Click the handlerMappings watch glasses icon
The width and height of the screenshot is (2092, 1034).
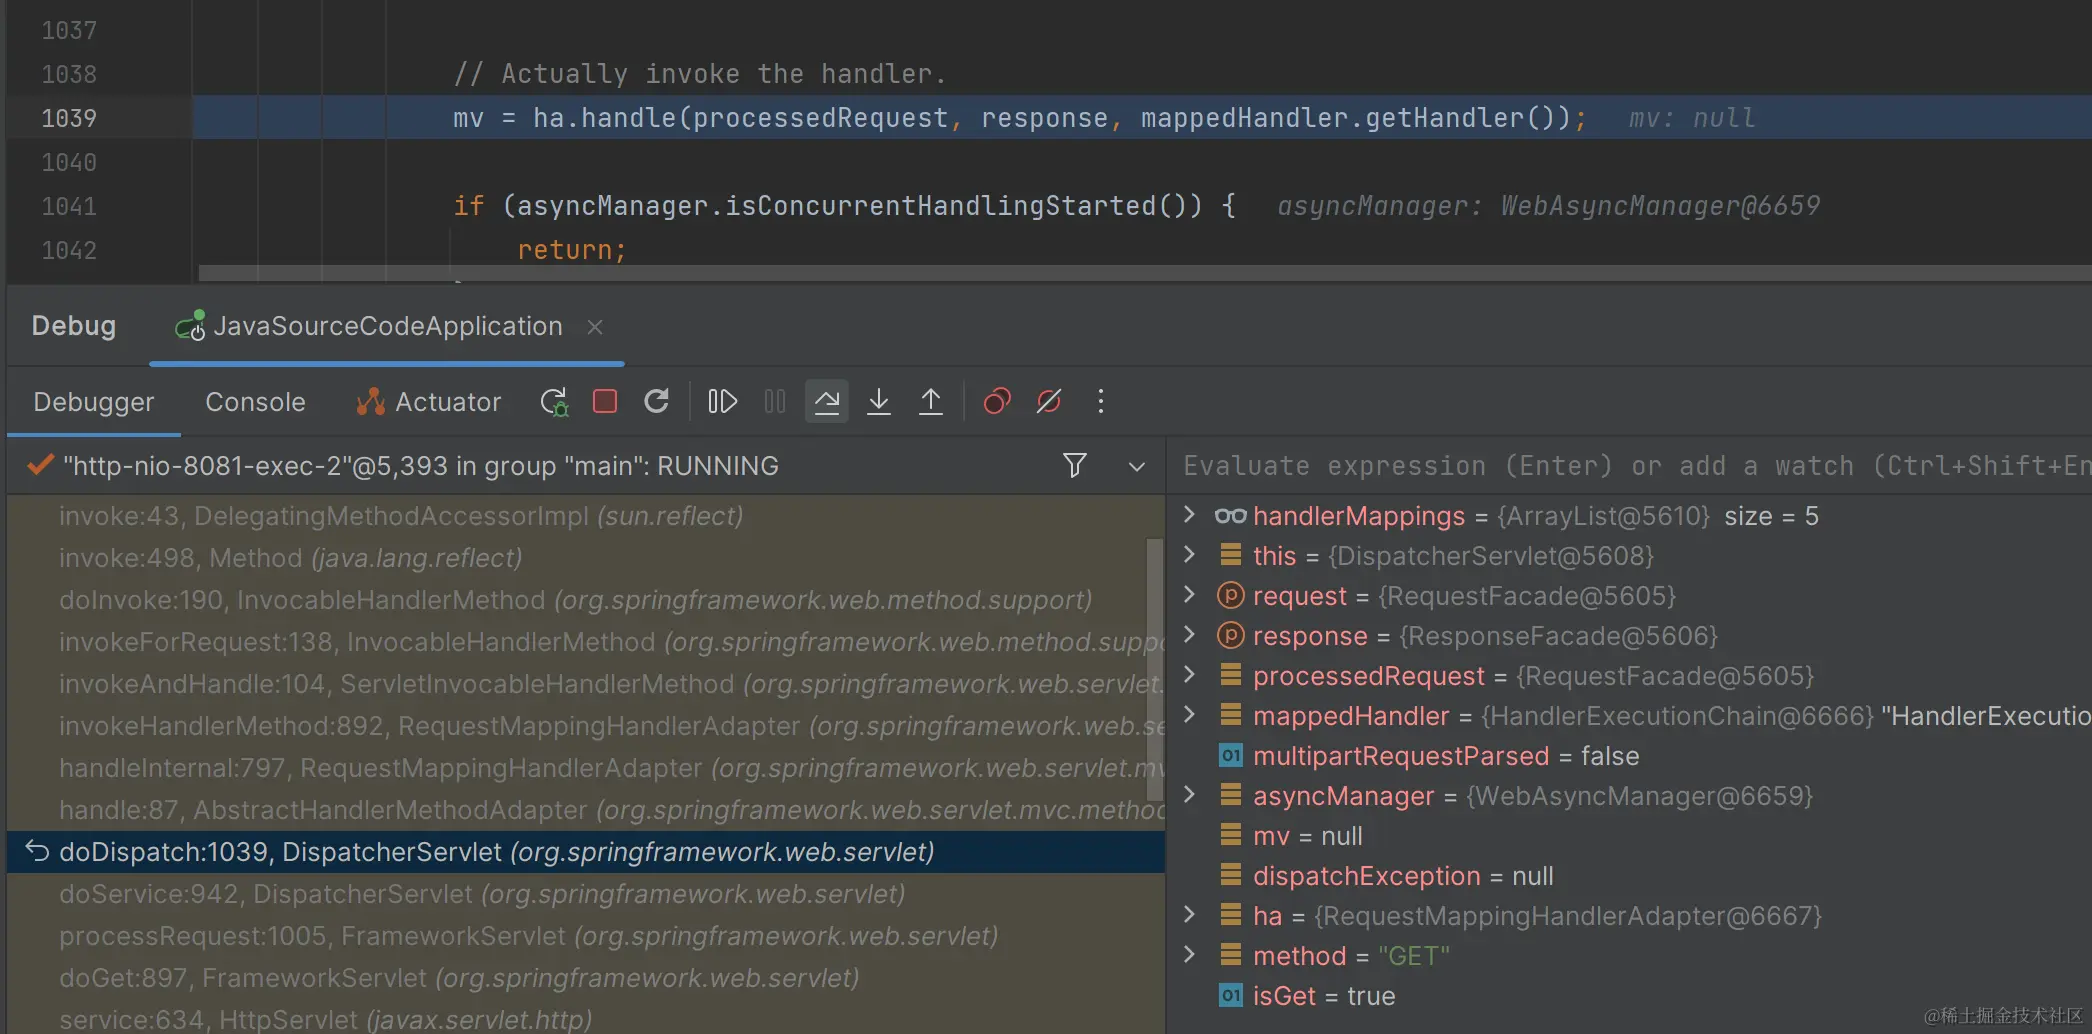click(x=1230, y=516)
